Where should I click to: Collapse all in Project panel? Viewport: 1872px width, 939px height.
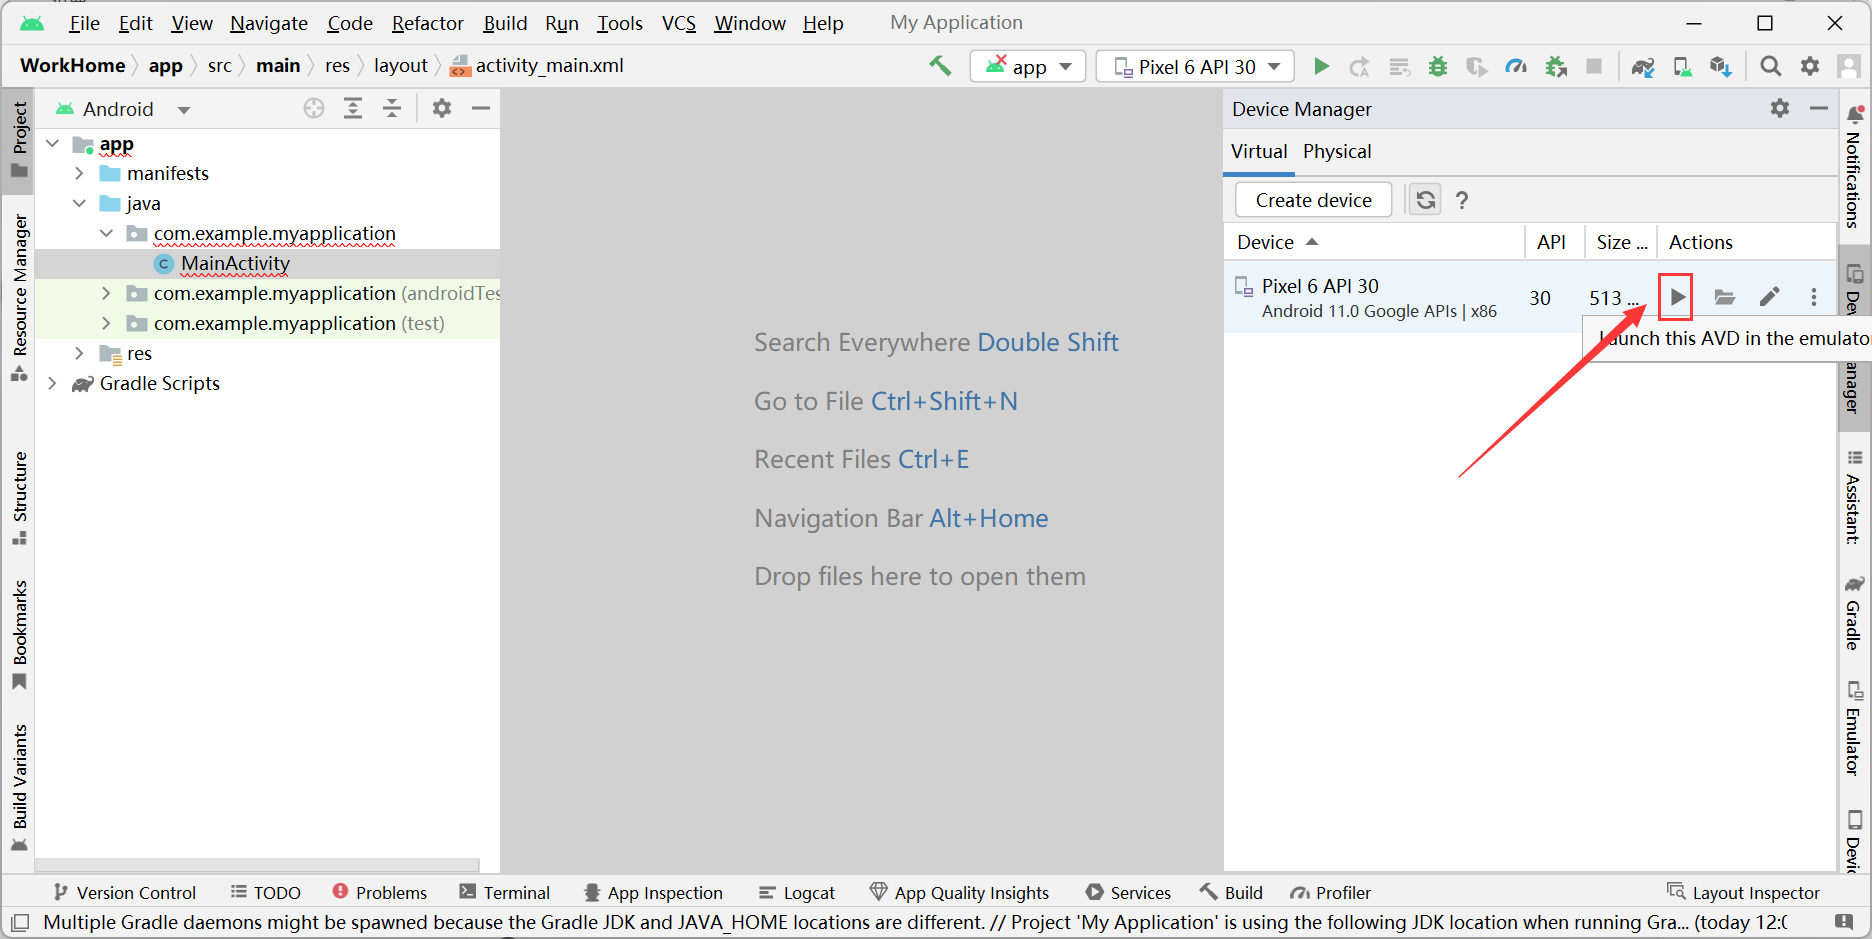tap(392, 108)
